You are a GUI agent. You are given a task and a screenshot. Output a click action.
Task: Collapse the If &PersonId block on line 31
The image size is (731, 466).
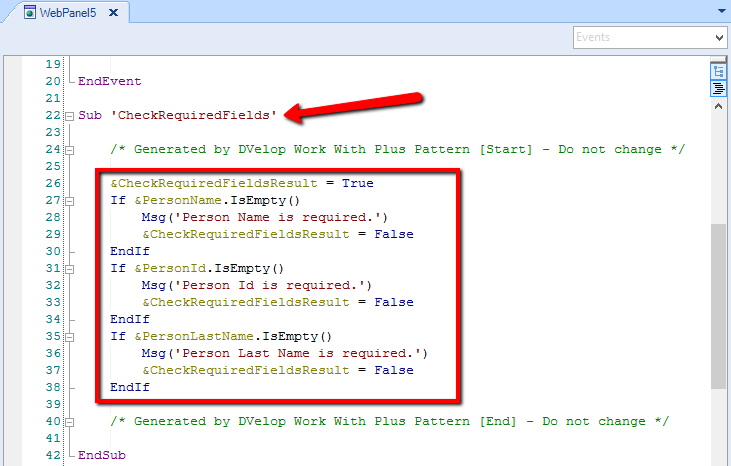click(x=69, y=269)
